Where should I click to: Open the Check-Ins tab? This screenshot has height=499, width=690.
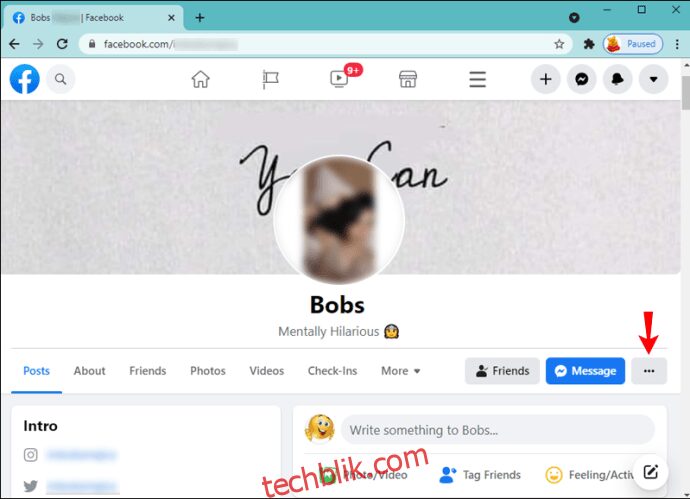pyautogui.click(x=332, y=371)
